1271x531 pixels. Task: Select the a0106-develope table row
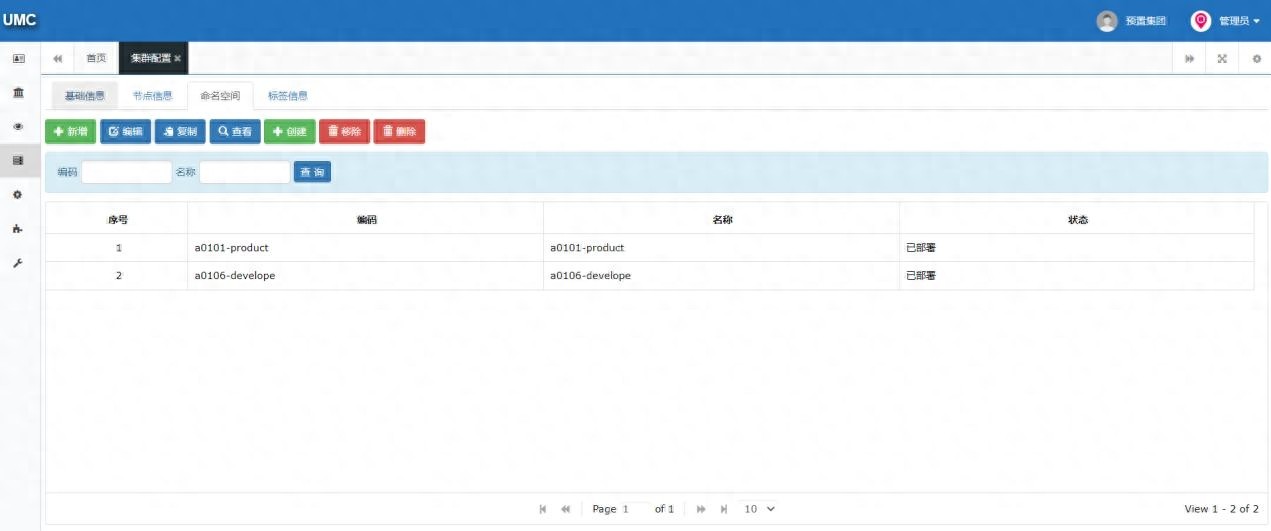pyautogui.click(x=649, y=276)
